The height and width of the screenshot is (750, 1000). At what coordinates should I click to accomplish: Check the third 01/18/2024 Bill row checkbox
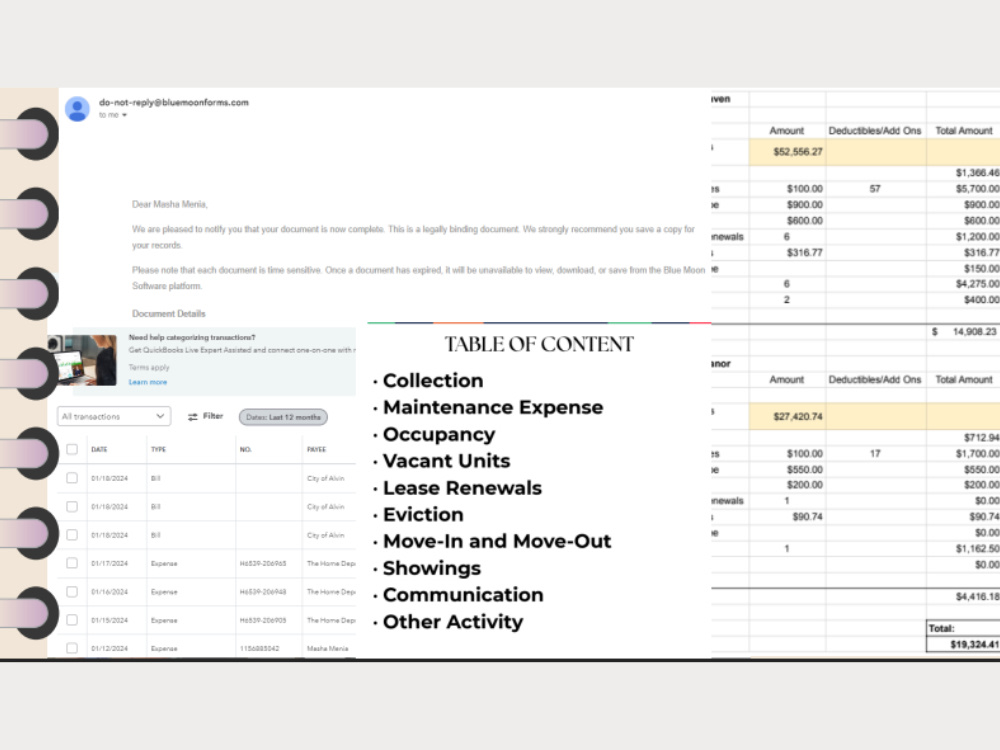[x=72, y=535]
